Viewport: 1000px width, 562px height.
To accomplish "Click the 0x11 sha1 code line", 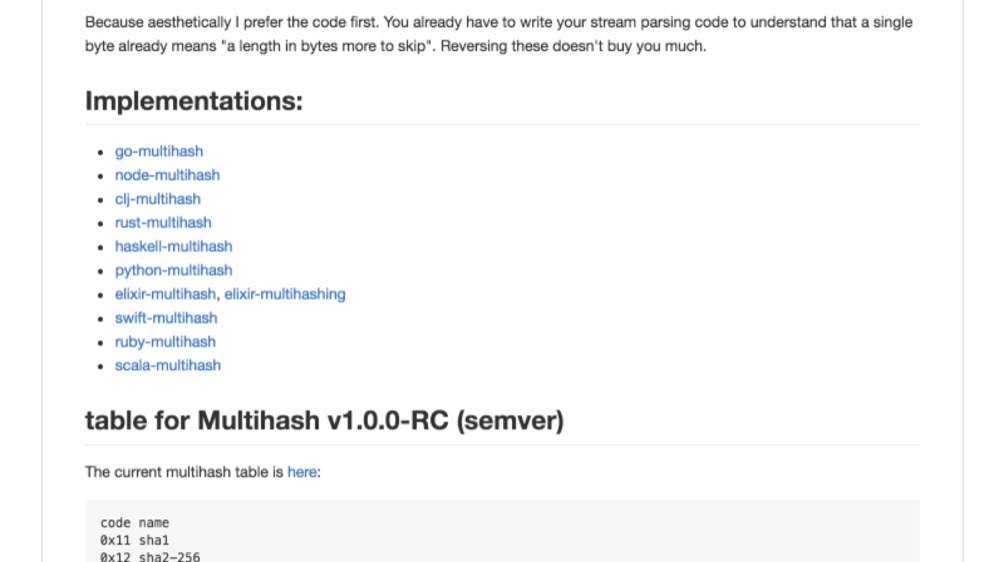I will point(135,540).
